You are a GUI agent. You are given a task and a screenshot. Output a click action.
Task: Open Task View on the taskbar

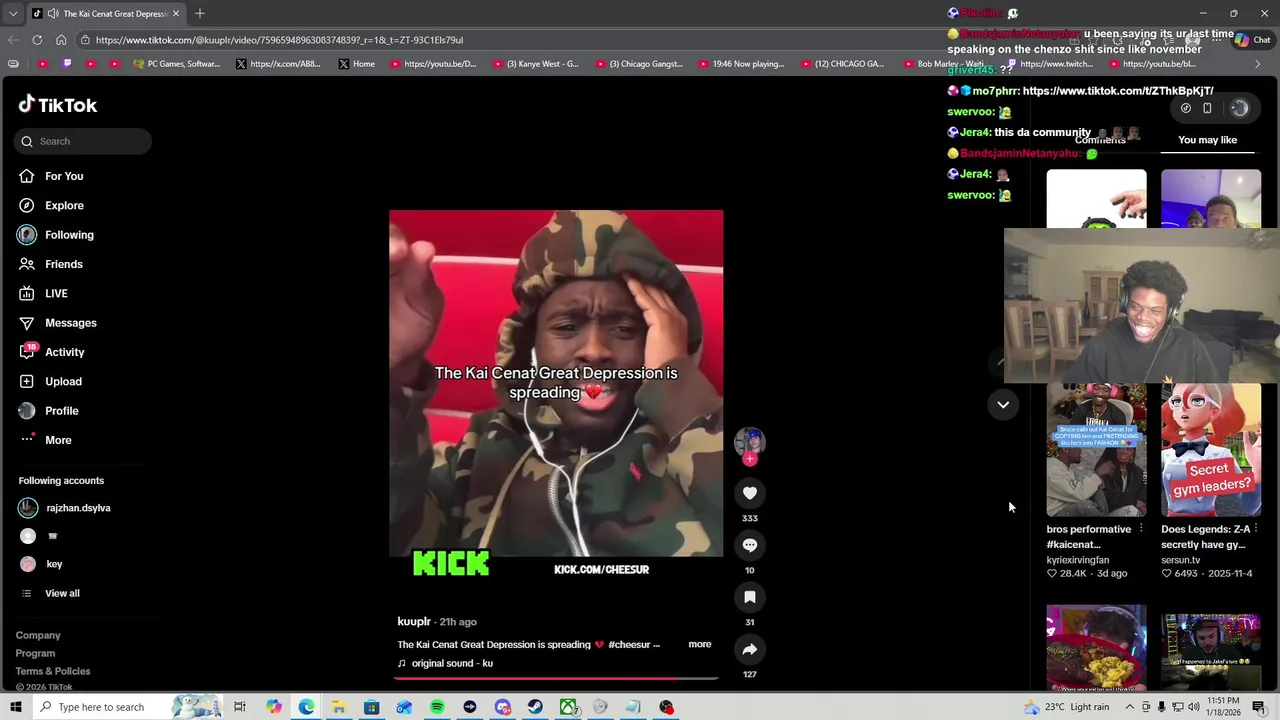[240, 707]
